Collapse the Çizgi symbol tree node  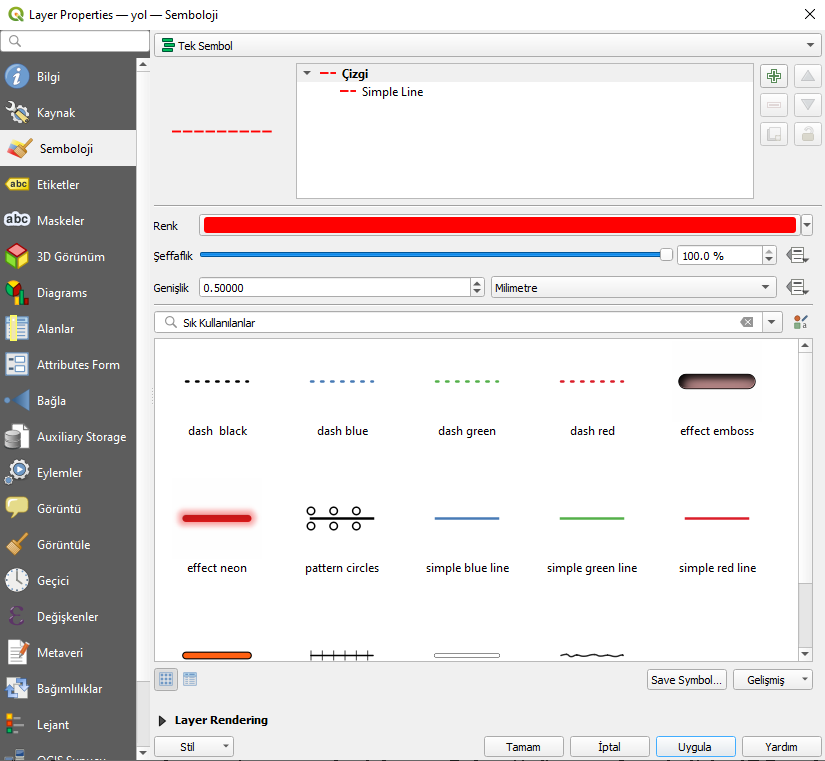[x=307, y=73]
